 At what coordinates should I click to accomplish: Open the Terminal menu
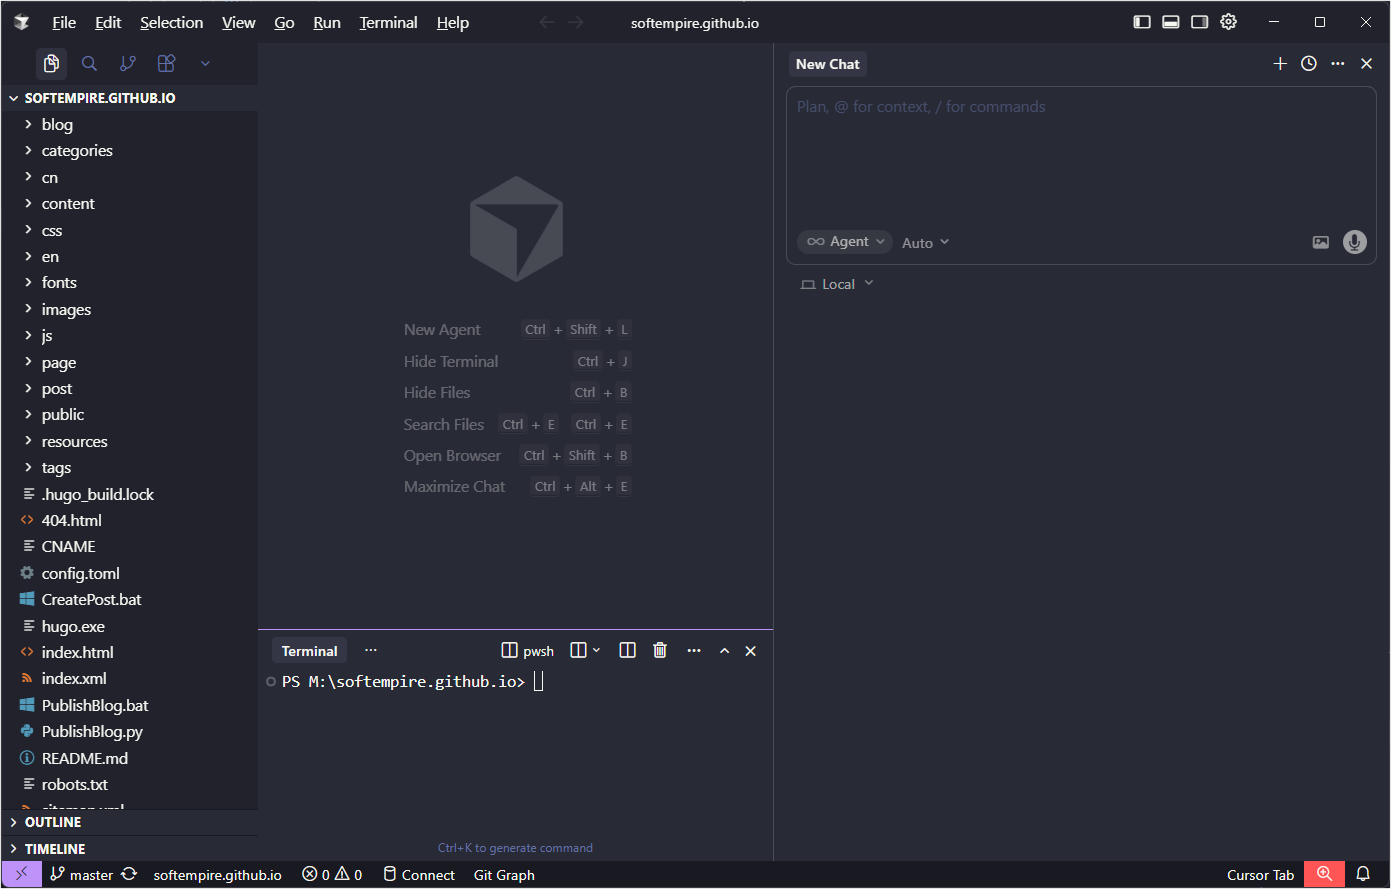tap(388, 23)
